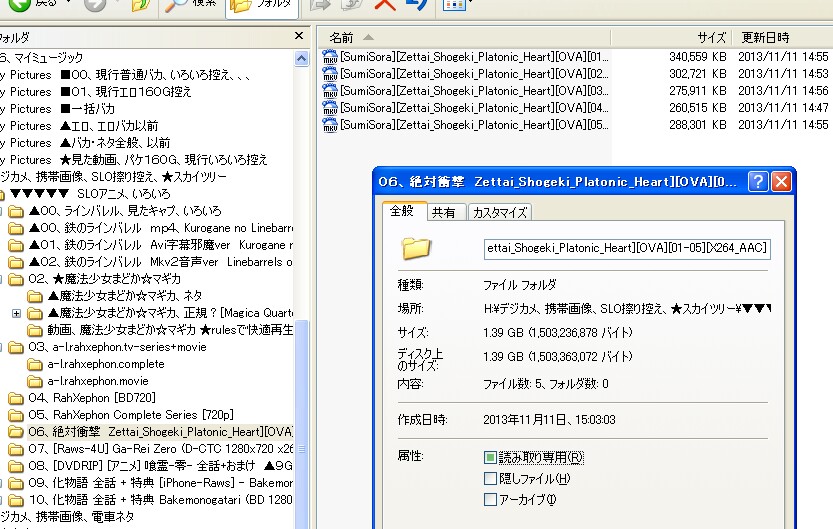
Task: Click the folder icon in properties dialog
Action: point(416,248)
